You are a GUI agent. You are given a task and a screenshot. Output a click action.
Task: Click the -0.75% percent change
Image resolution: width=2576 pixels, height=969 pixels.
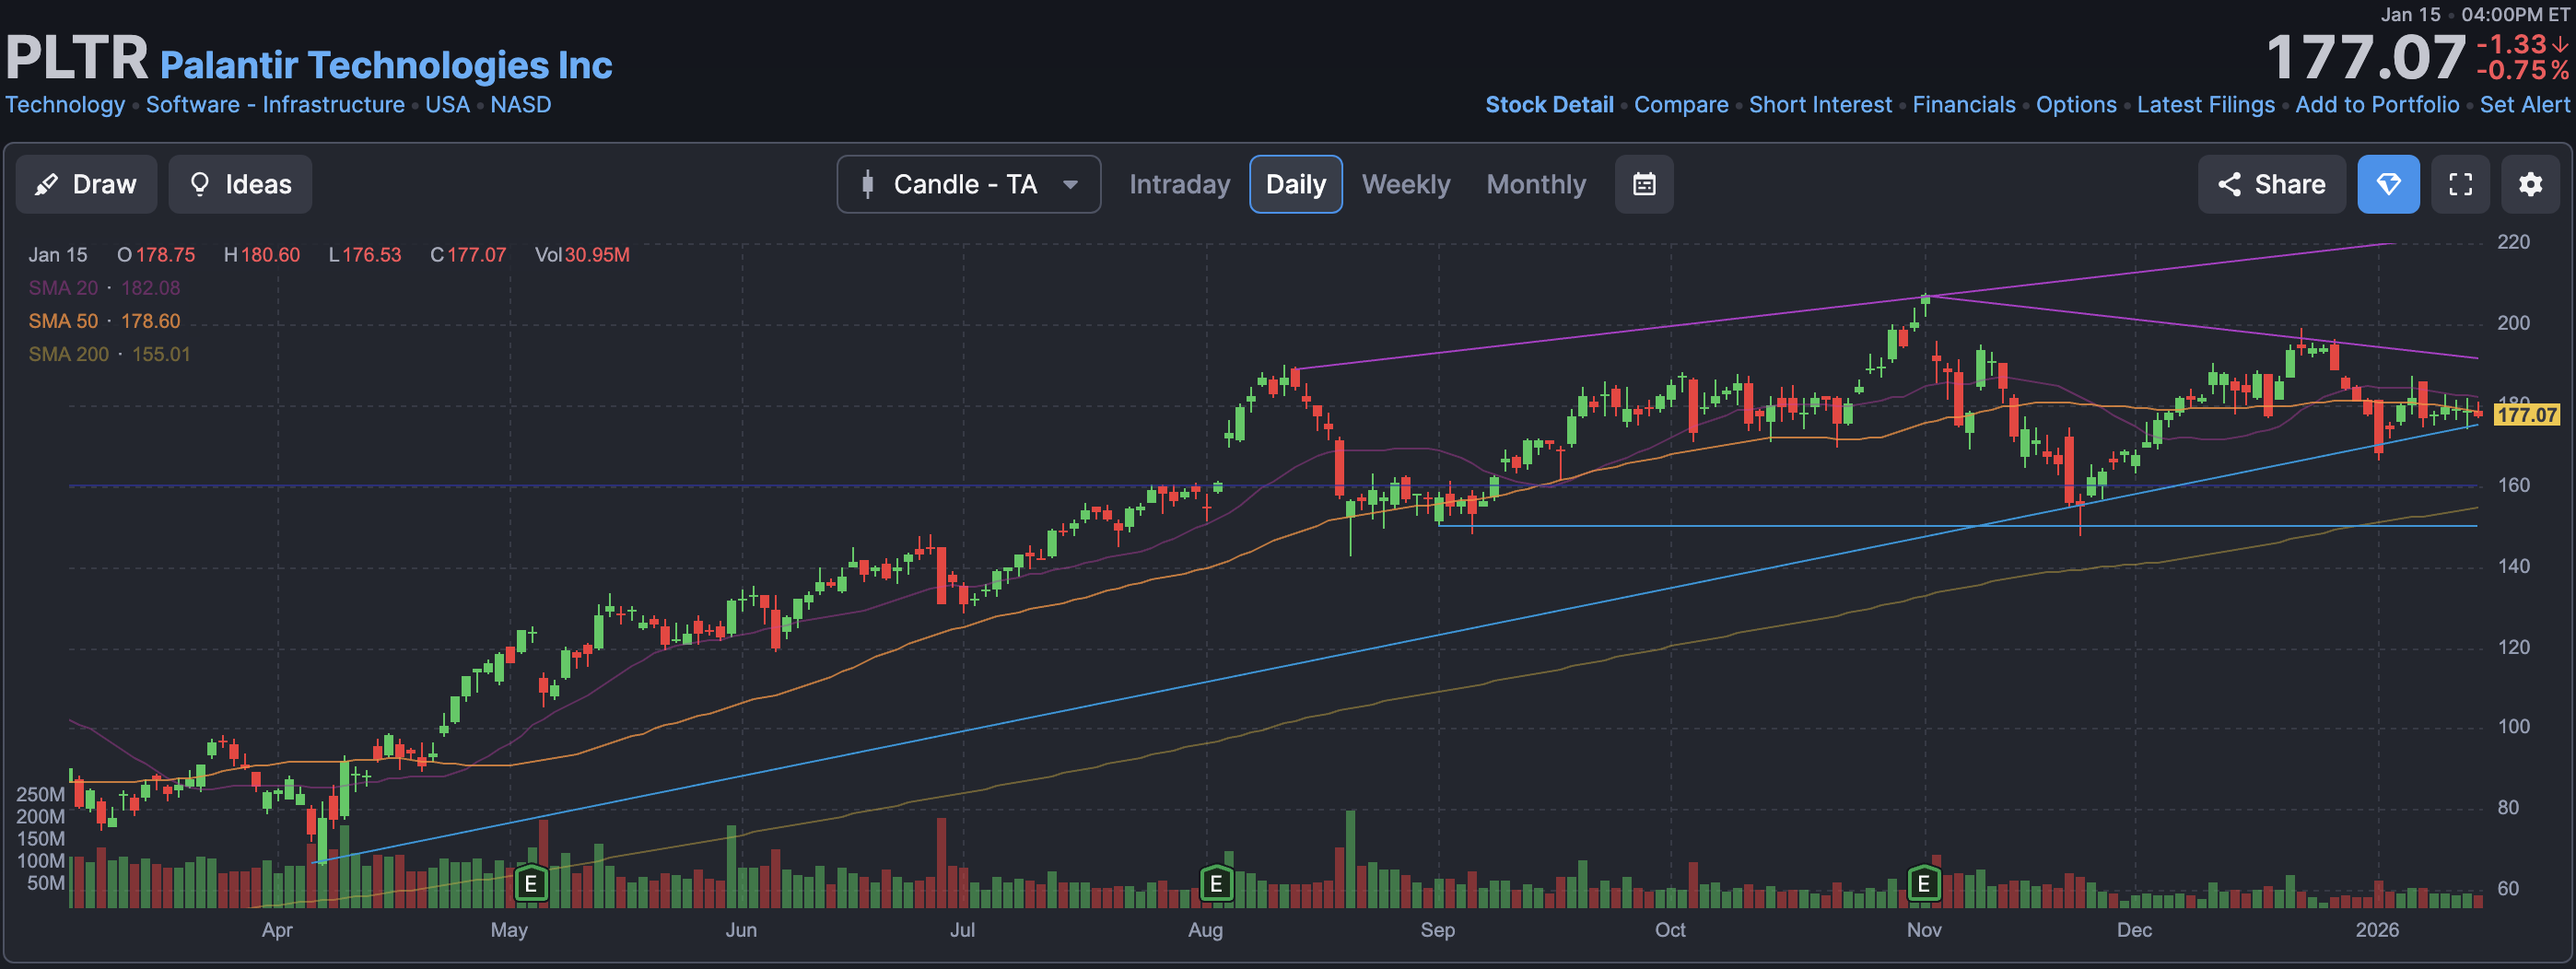point(2522,70)
